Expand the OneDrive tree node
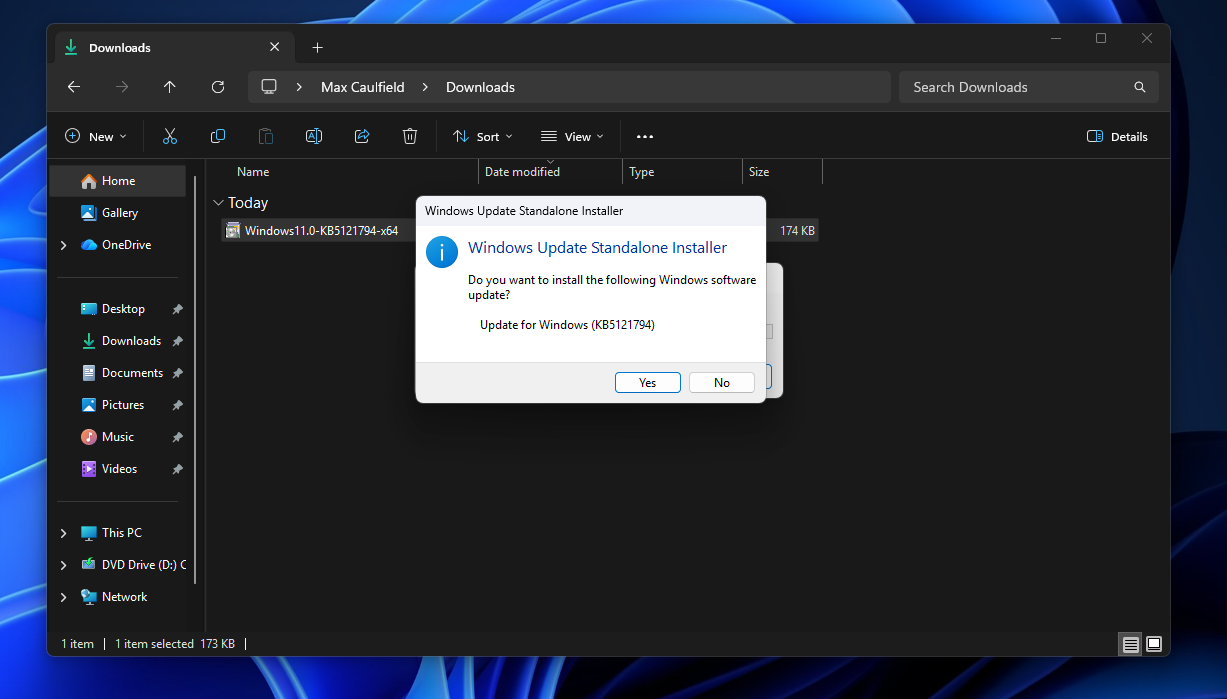This screenshot has height=699, width=1227. (64, 245)
